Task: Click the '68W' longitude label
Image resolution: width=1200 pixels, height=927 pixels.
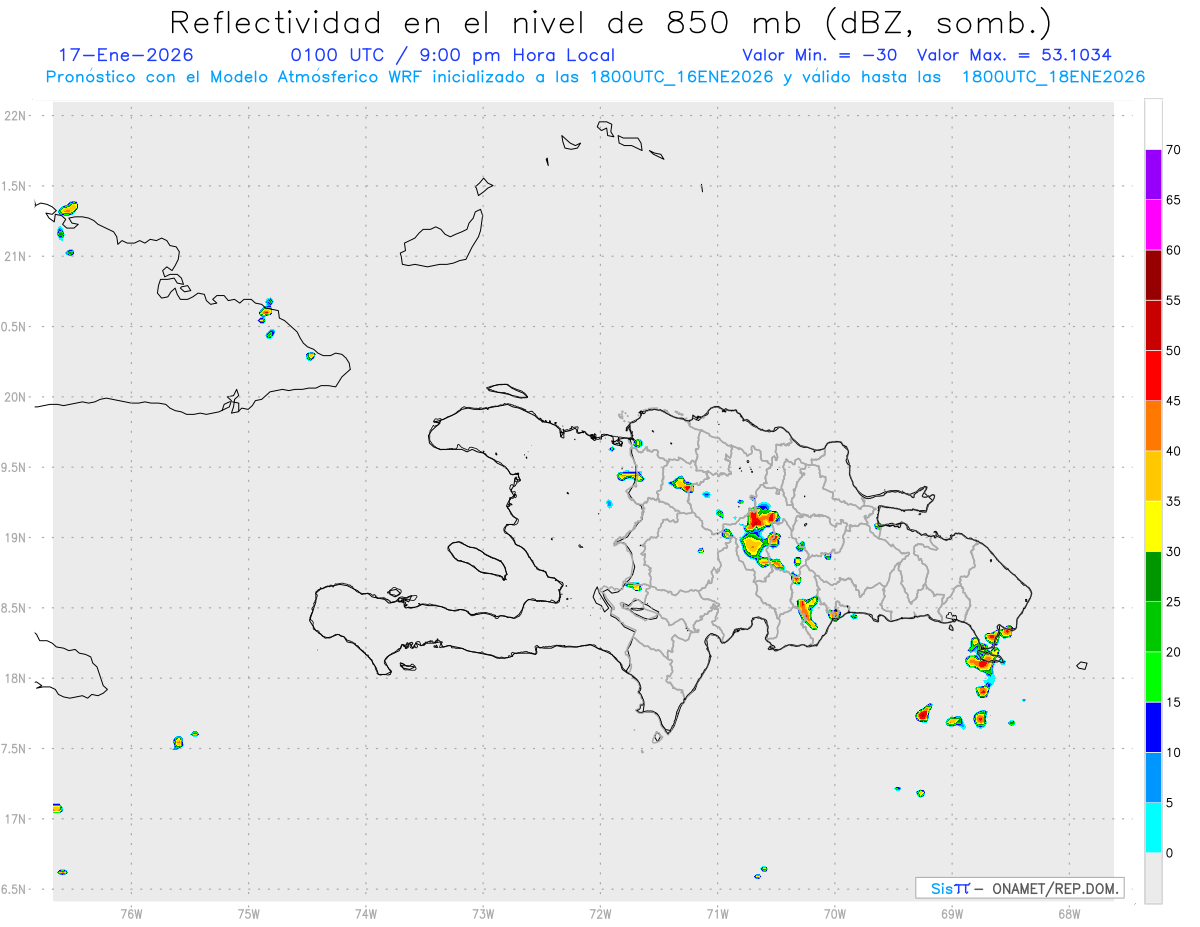Action: (1069, 914)
